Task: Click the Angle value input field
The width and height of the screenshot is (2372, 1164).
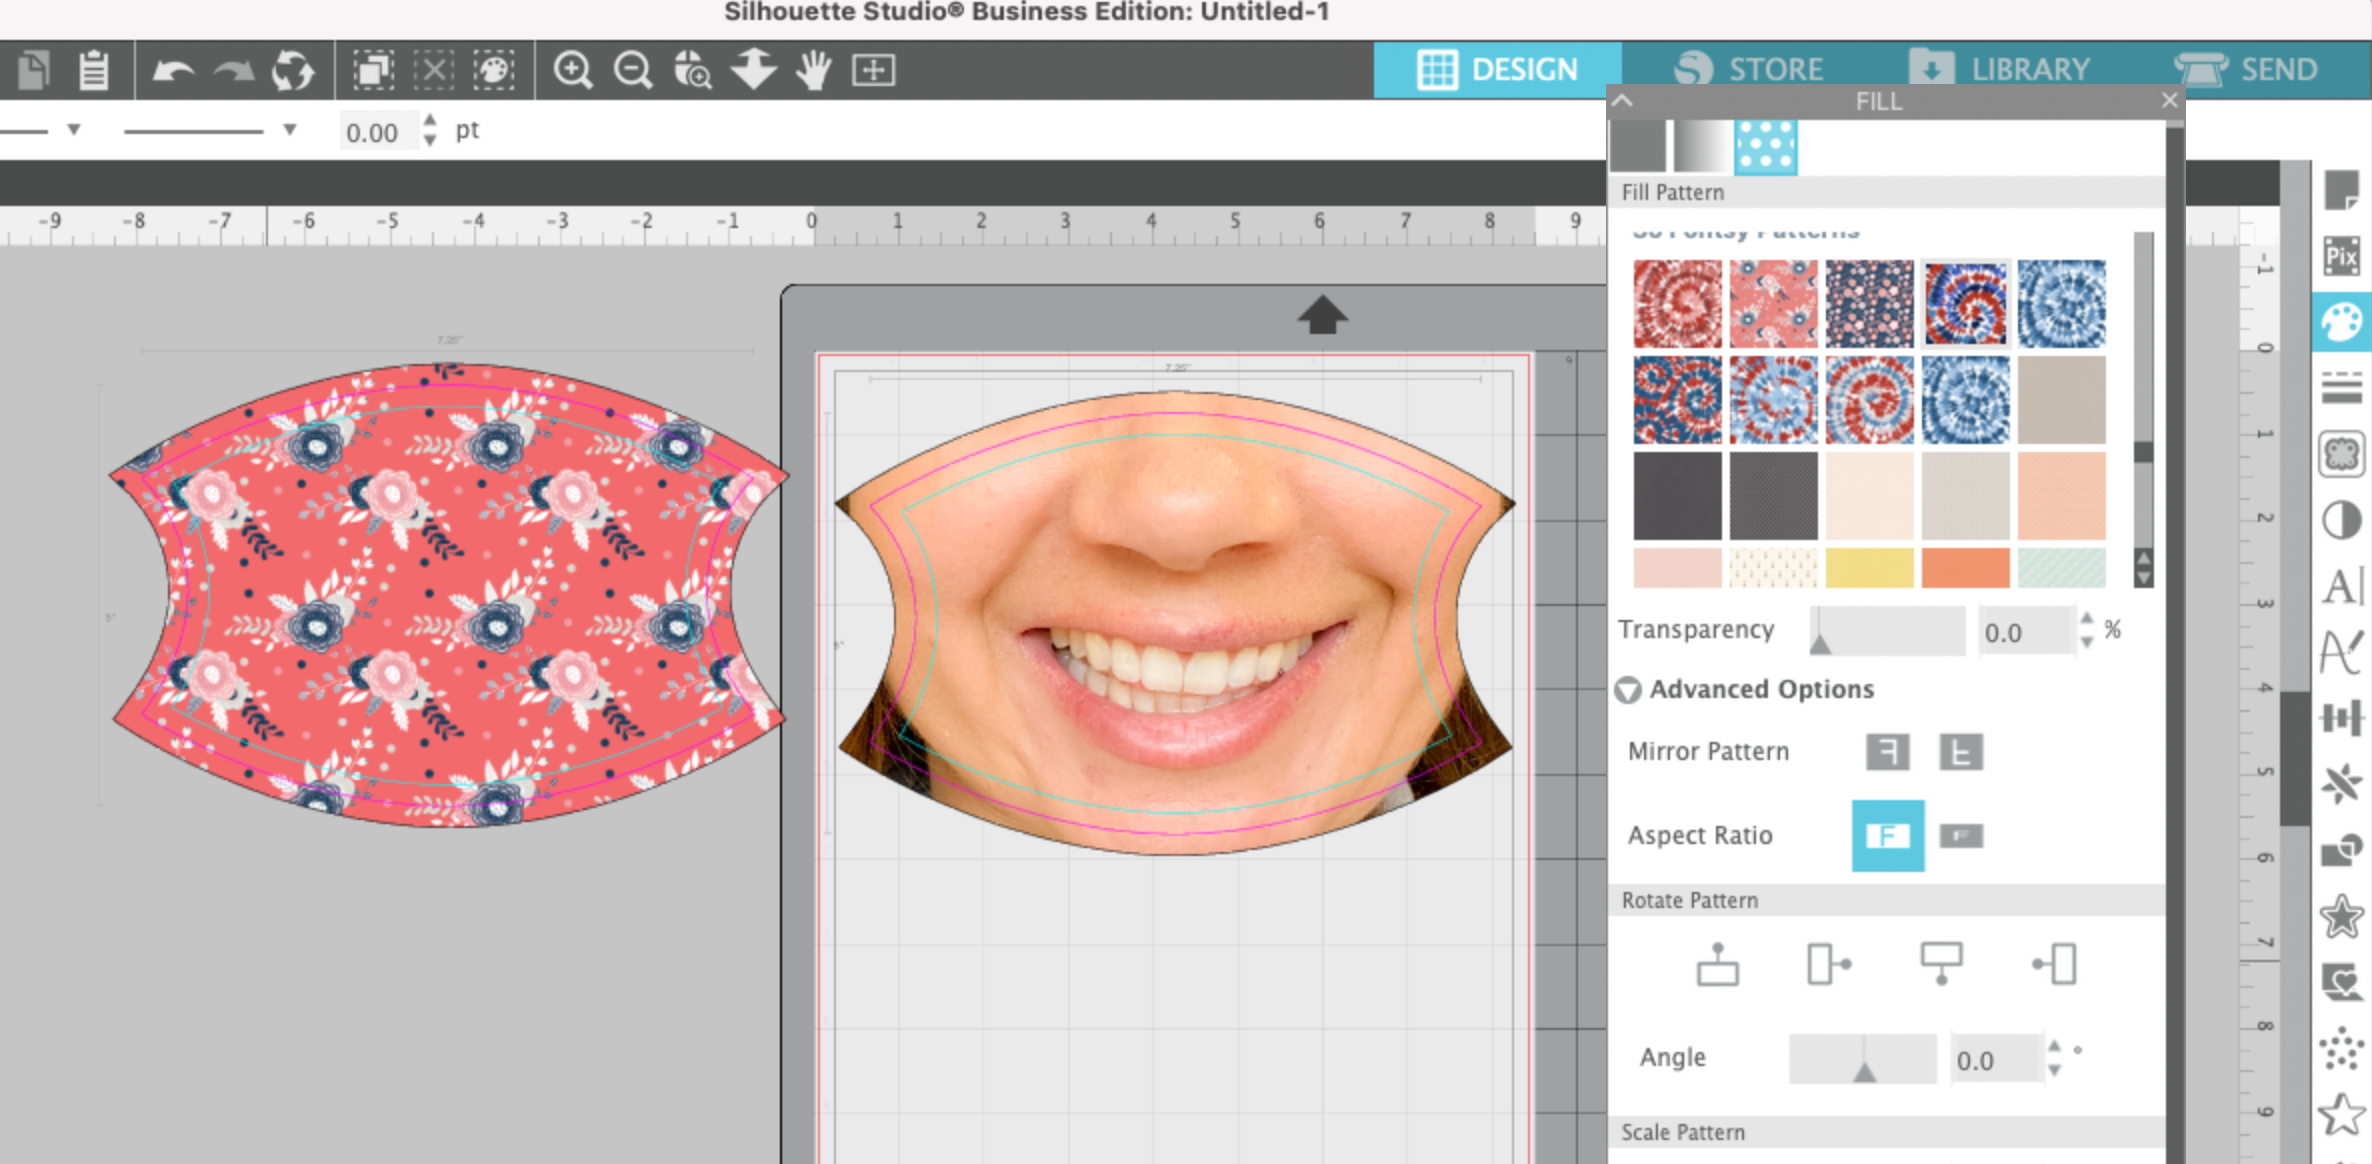Action: click(x=1993, y=1058)
